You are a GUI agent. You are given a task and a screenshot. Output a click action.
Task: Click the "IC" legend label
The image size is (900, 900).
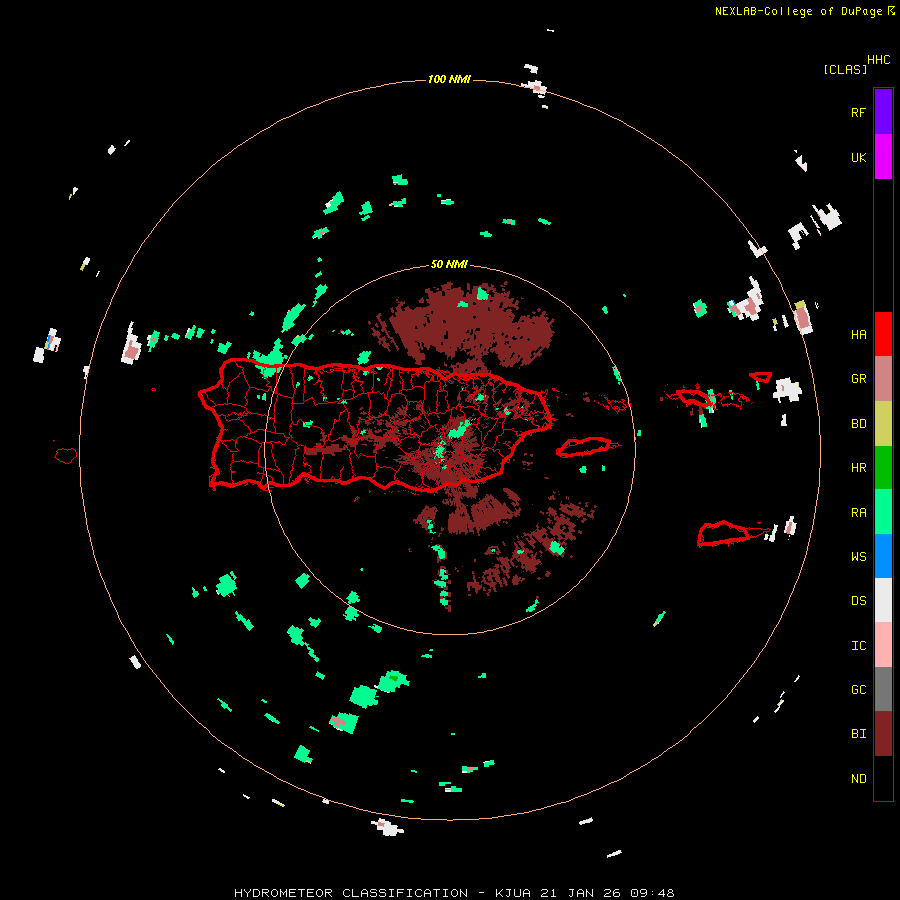(x=858, y=646)
